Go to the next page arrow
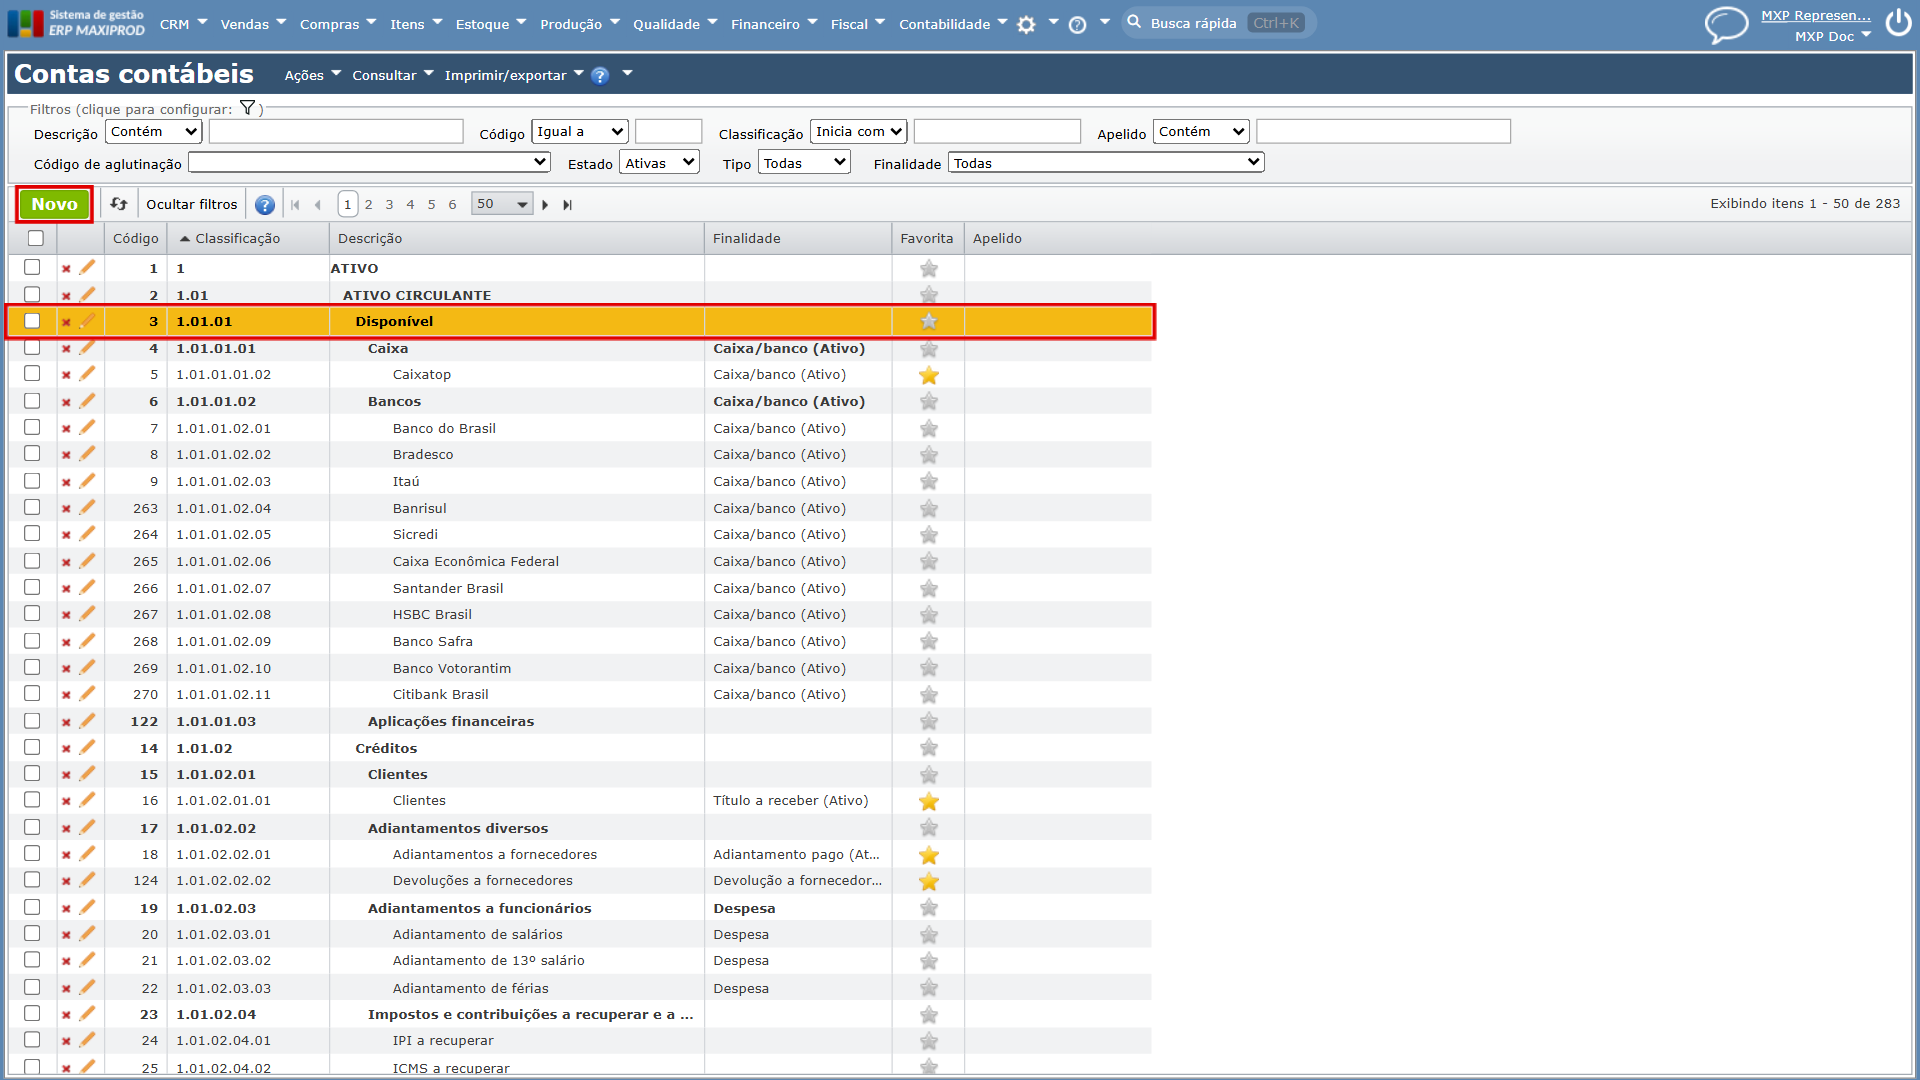The height and width of the screenshot is (1080, 1920). pos(545,205)
